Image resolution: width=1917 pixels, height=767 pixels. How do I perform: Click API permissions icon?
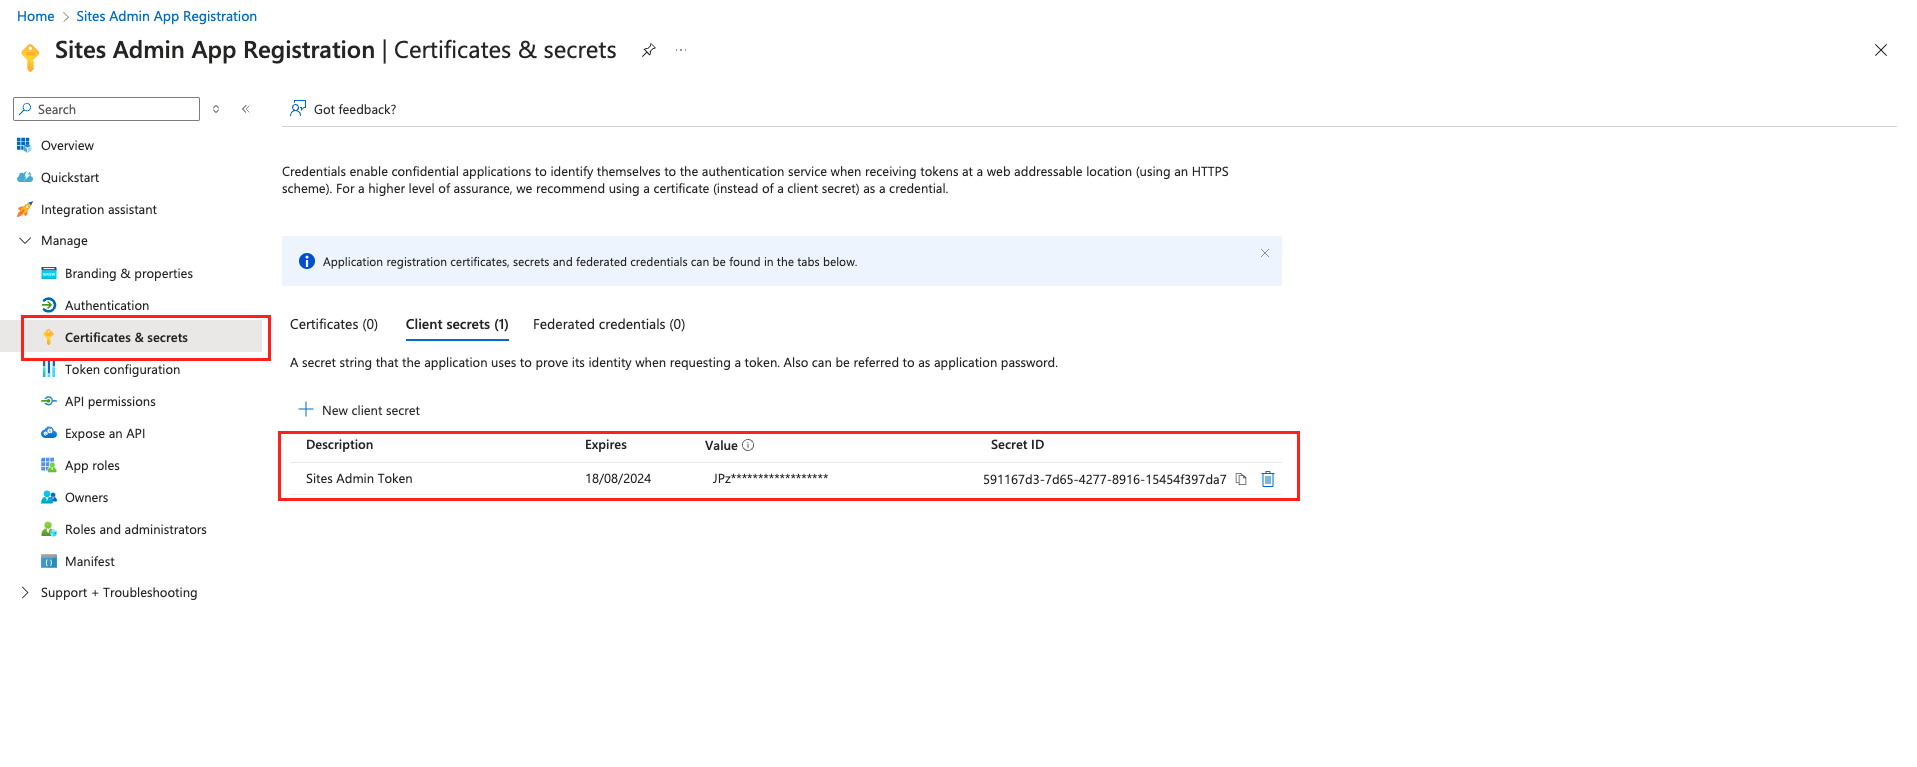[x=49, y=402]
